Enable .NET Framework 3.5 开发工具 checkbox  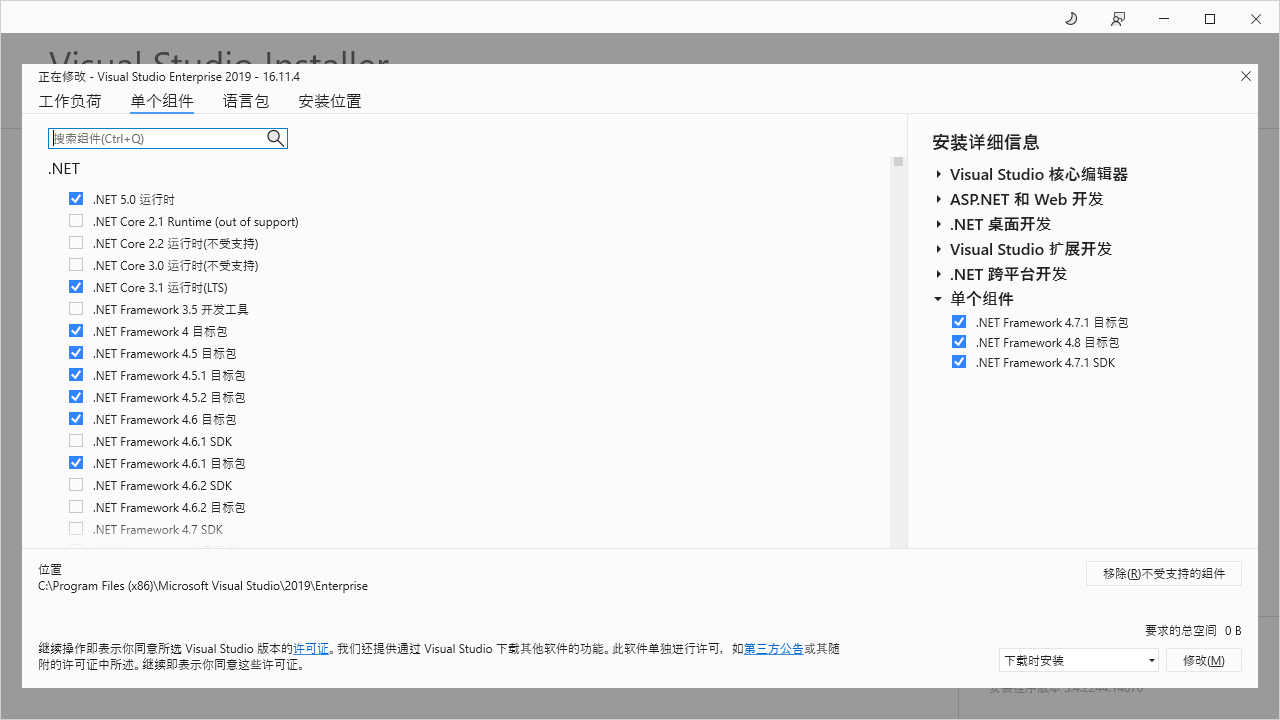76,309
